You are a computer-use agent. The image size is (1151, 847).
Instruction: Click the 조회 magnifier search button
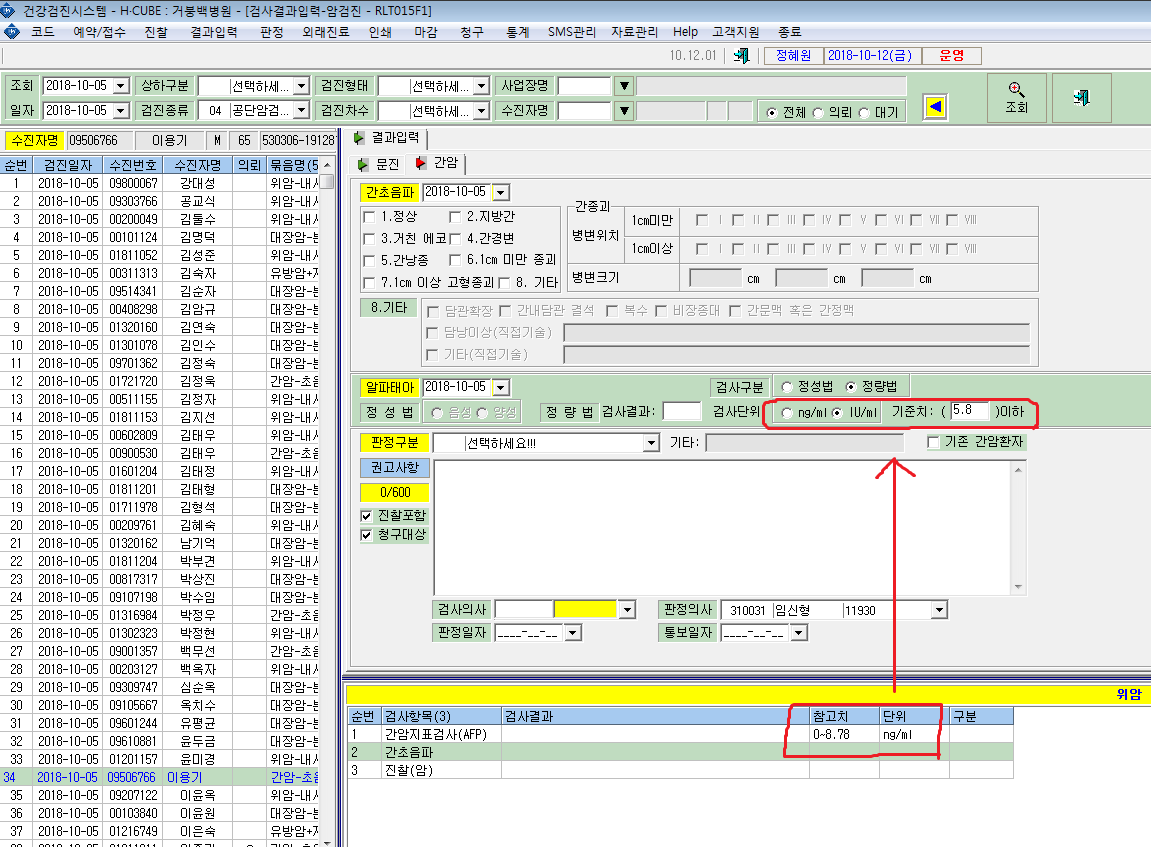tap(1016, 98)
